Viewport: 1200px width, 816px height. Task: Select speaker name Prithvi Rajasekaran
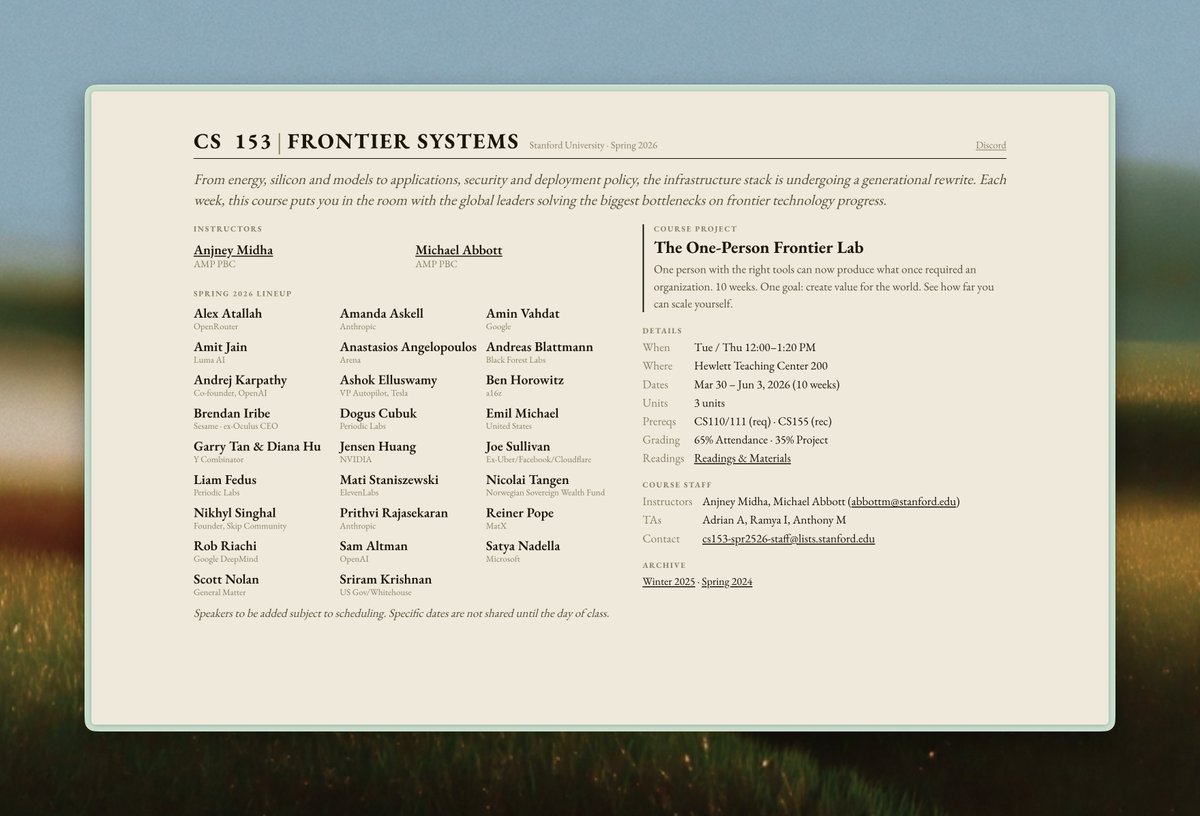coord(394,512)
